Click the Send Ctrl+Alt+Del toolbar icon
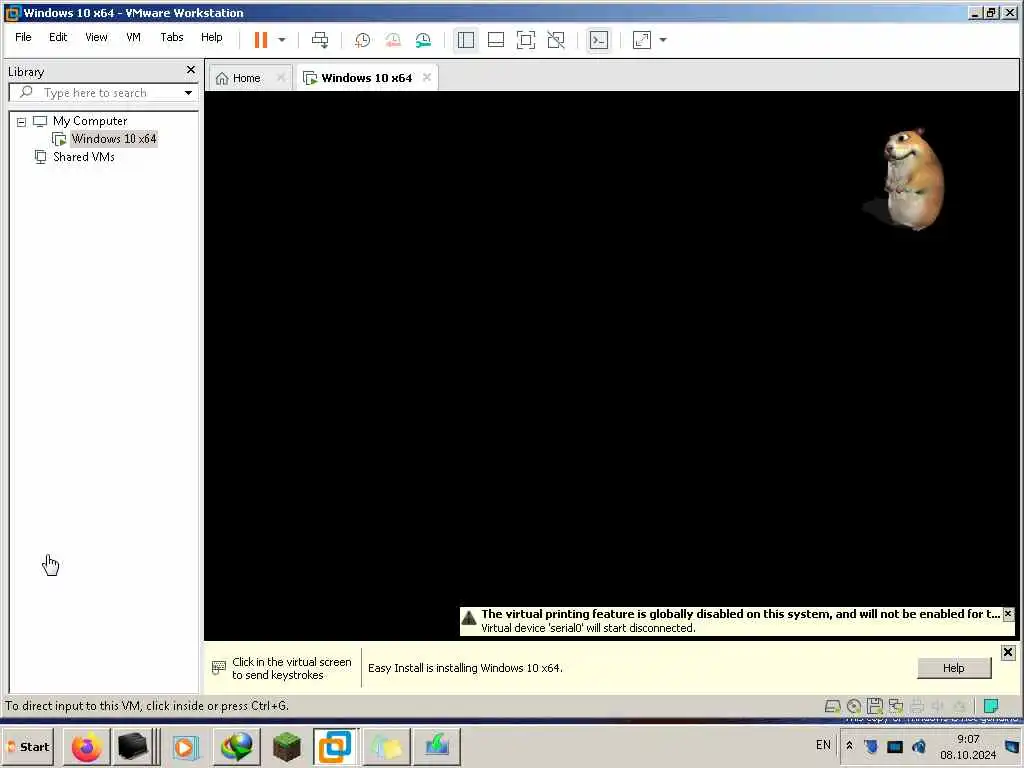 pos(320,40)
